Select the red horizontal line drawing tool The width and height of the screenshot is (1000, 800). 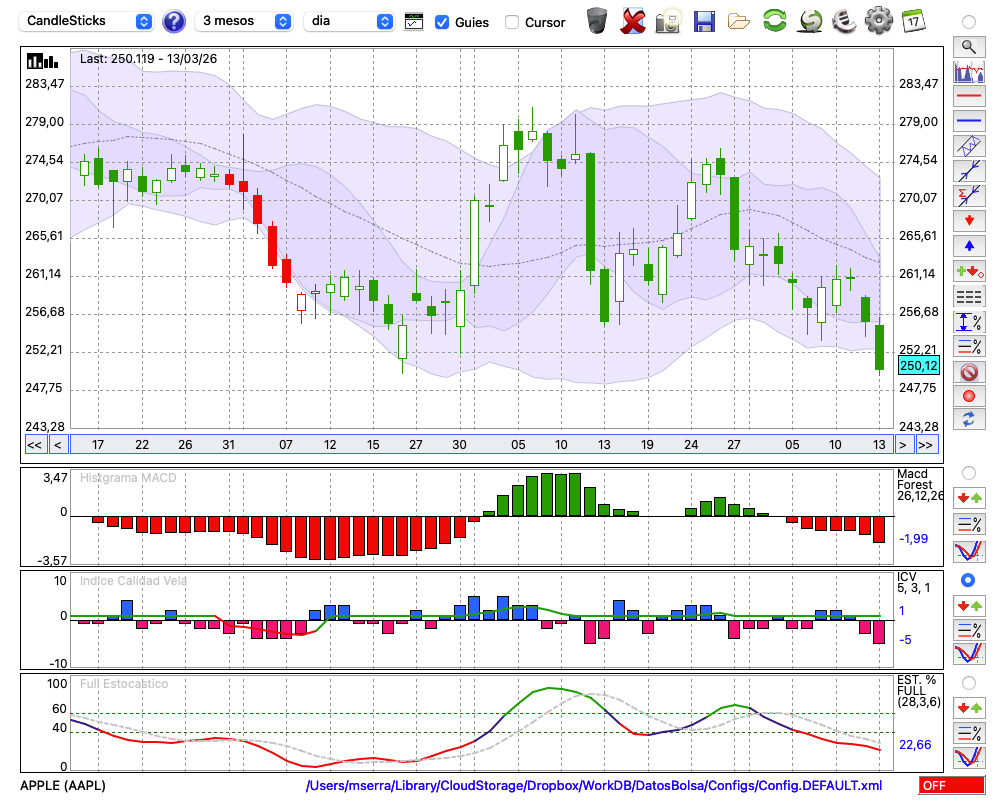click(968, 97)
